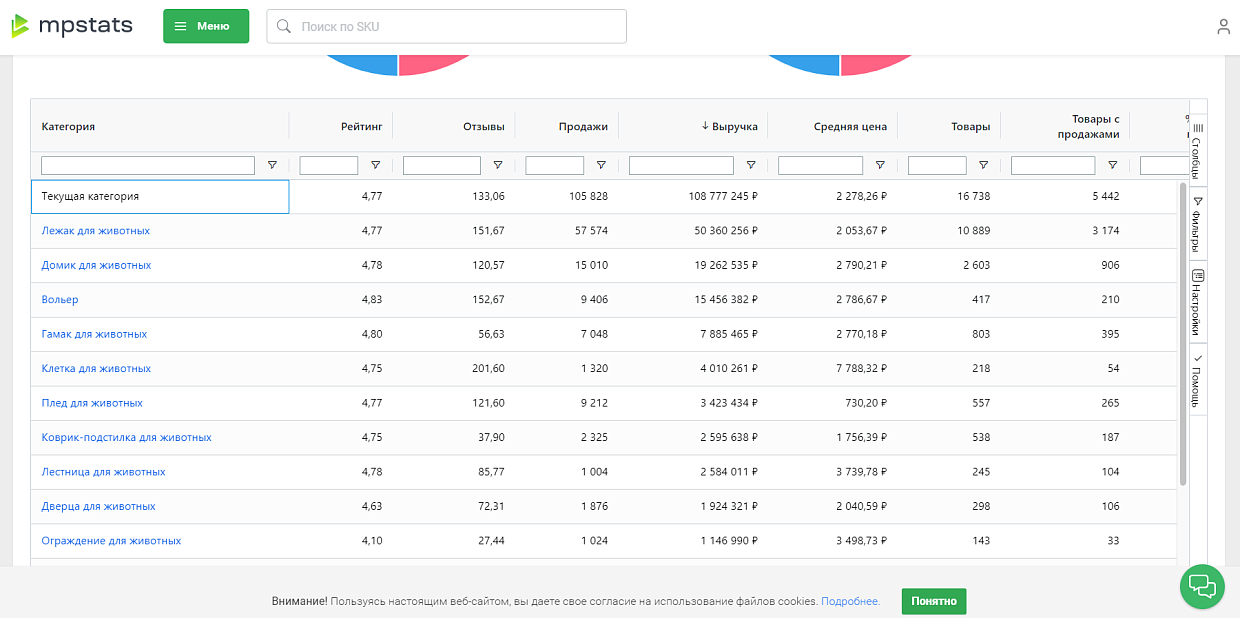Open the Фильтры side panel tab

tap(1197, 226)
